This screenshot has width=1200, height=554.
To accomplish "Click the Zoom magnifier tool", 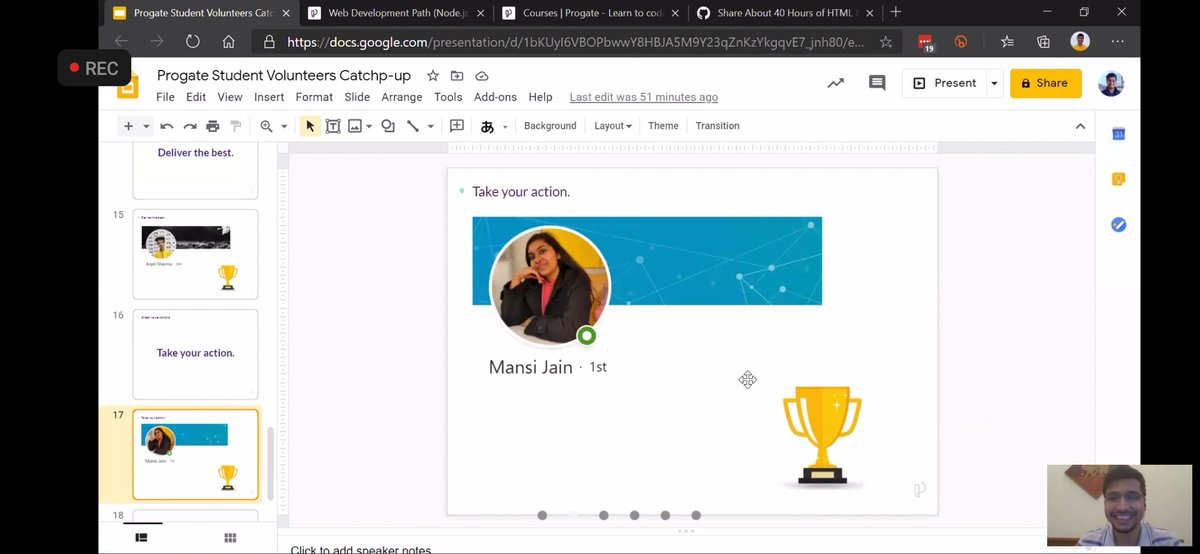I will click(x=266, y=126).
